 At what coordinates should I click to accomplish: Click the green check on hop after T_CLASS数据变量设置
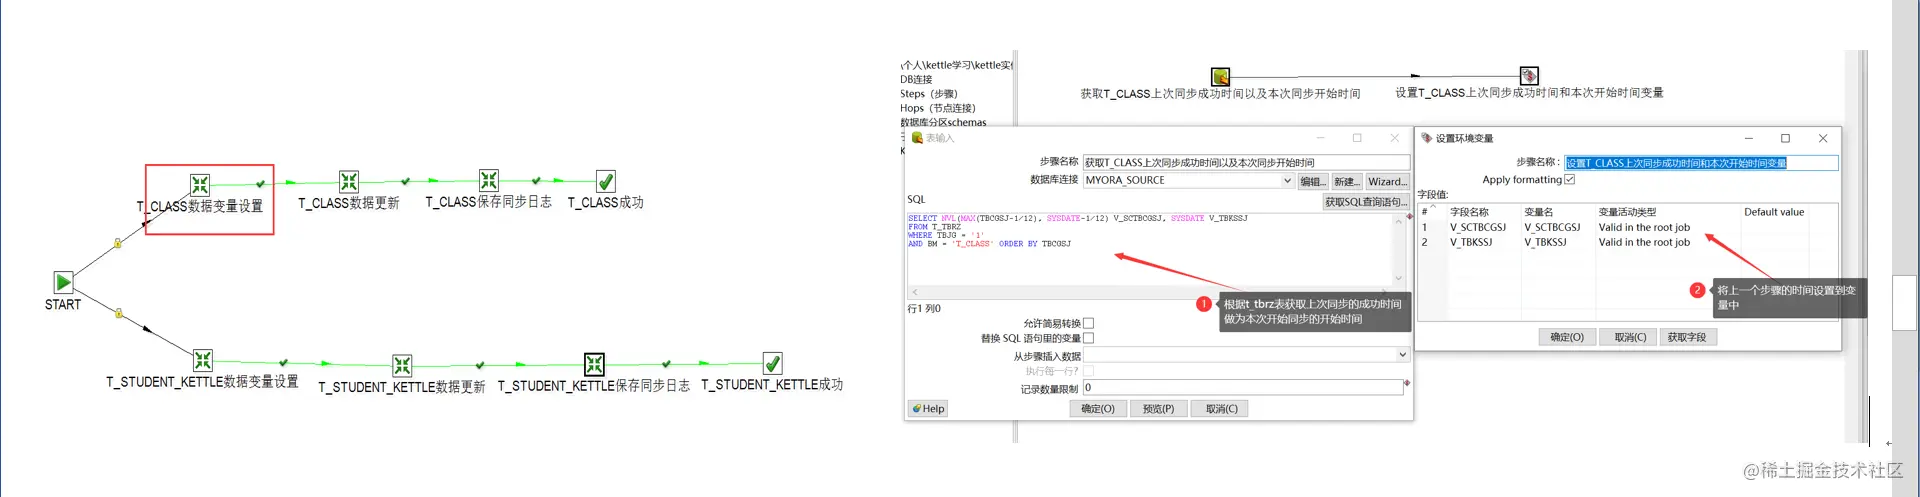pyautogui.click(x=260, y=184)
